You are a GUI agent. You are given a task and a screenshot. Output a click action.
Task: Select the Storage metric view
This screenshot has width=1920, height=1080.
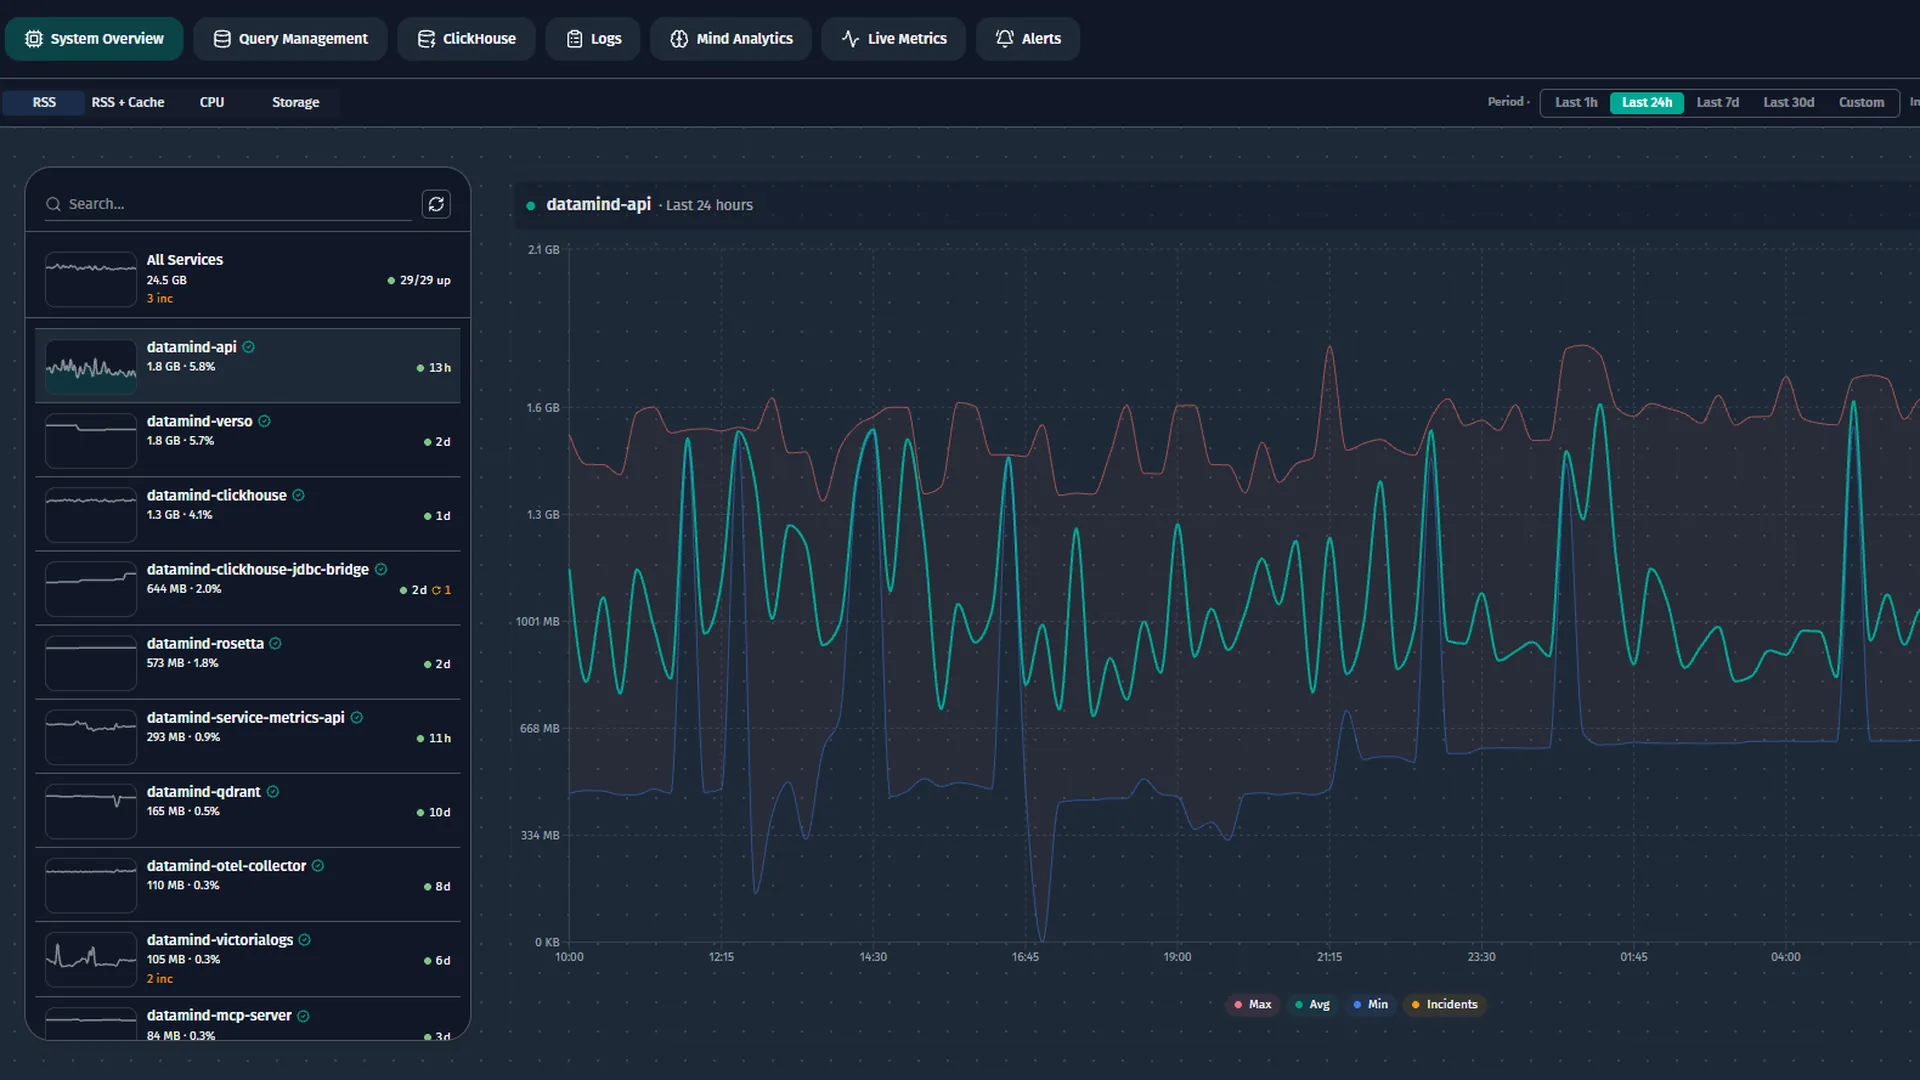[296, 102]
